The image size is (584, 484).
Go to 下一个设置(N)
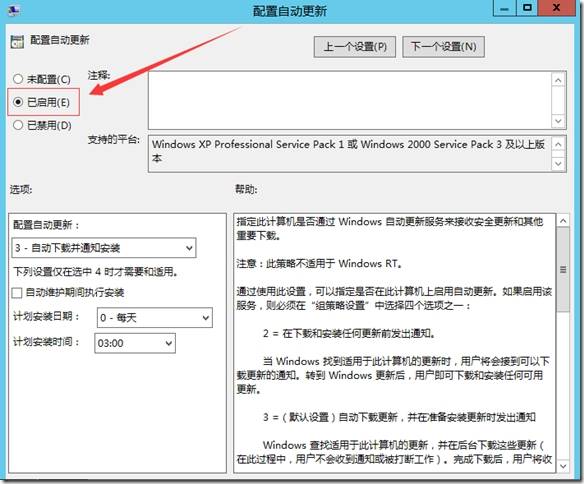pyautogui.click(x=443, y=47)
